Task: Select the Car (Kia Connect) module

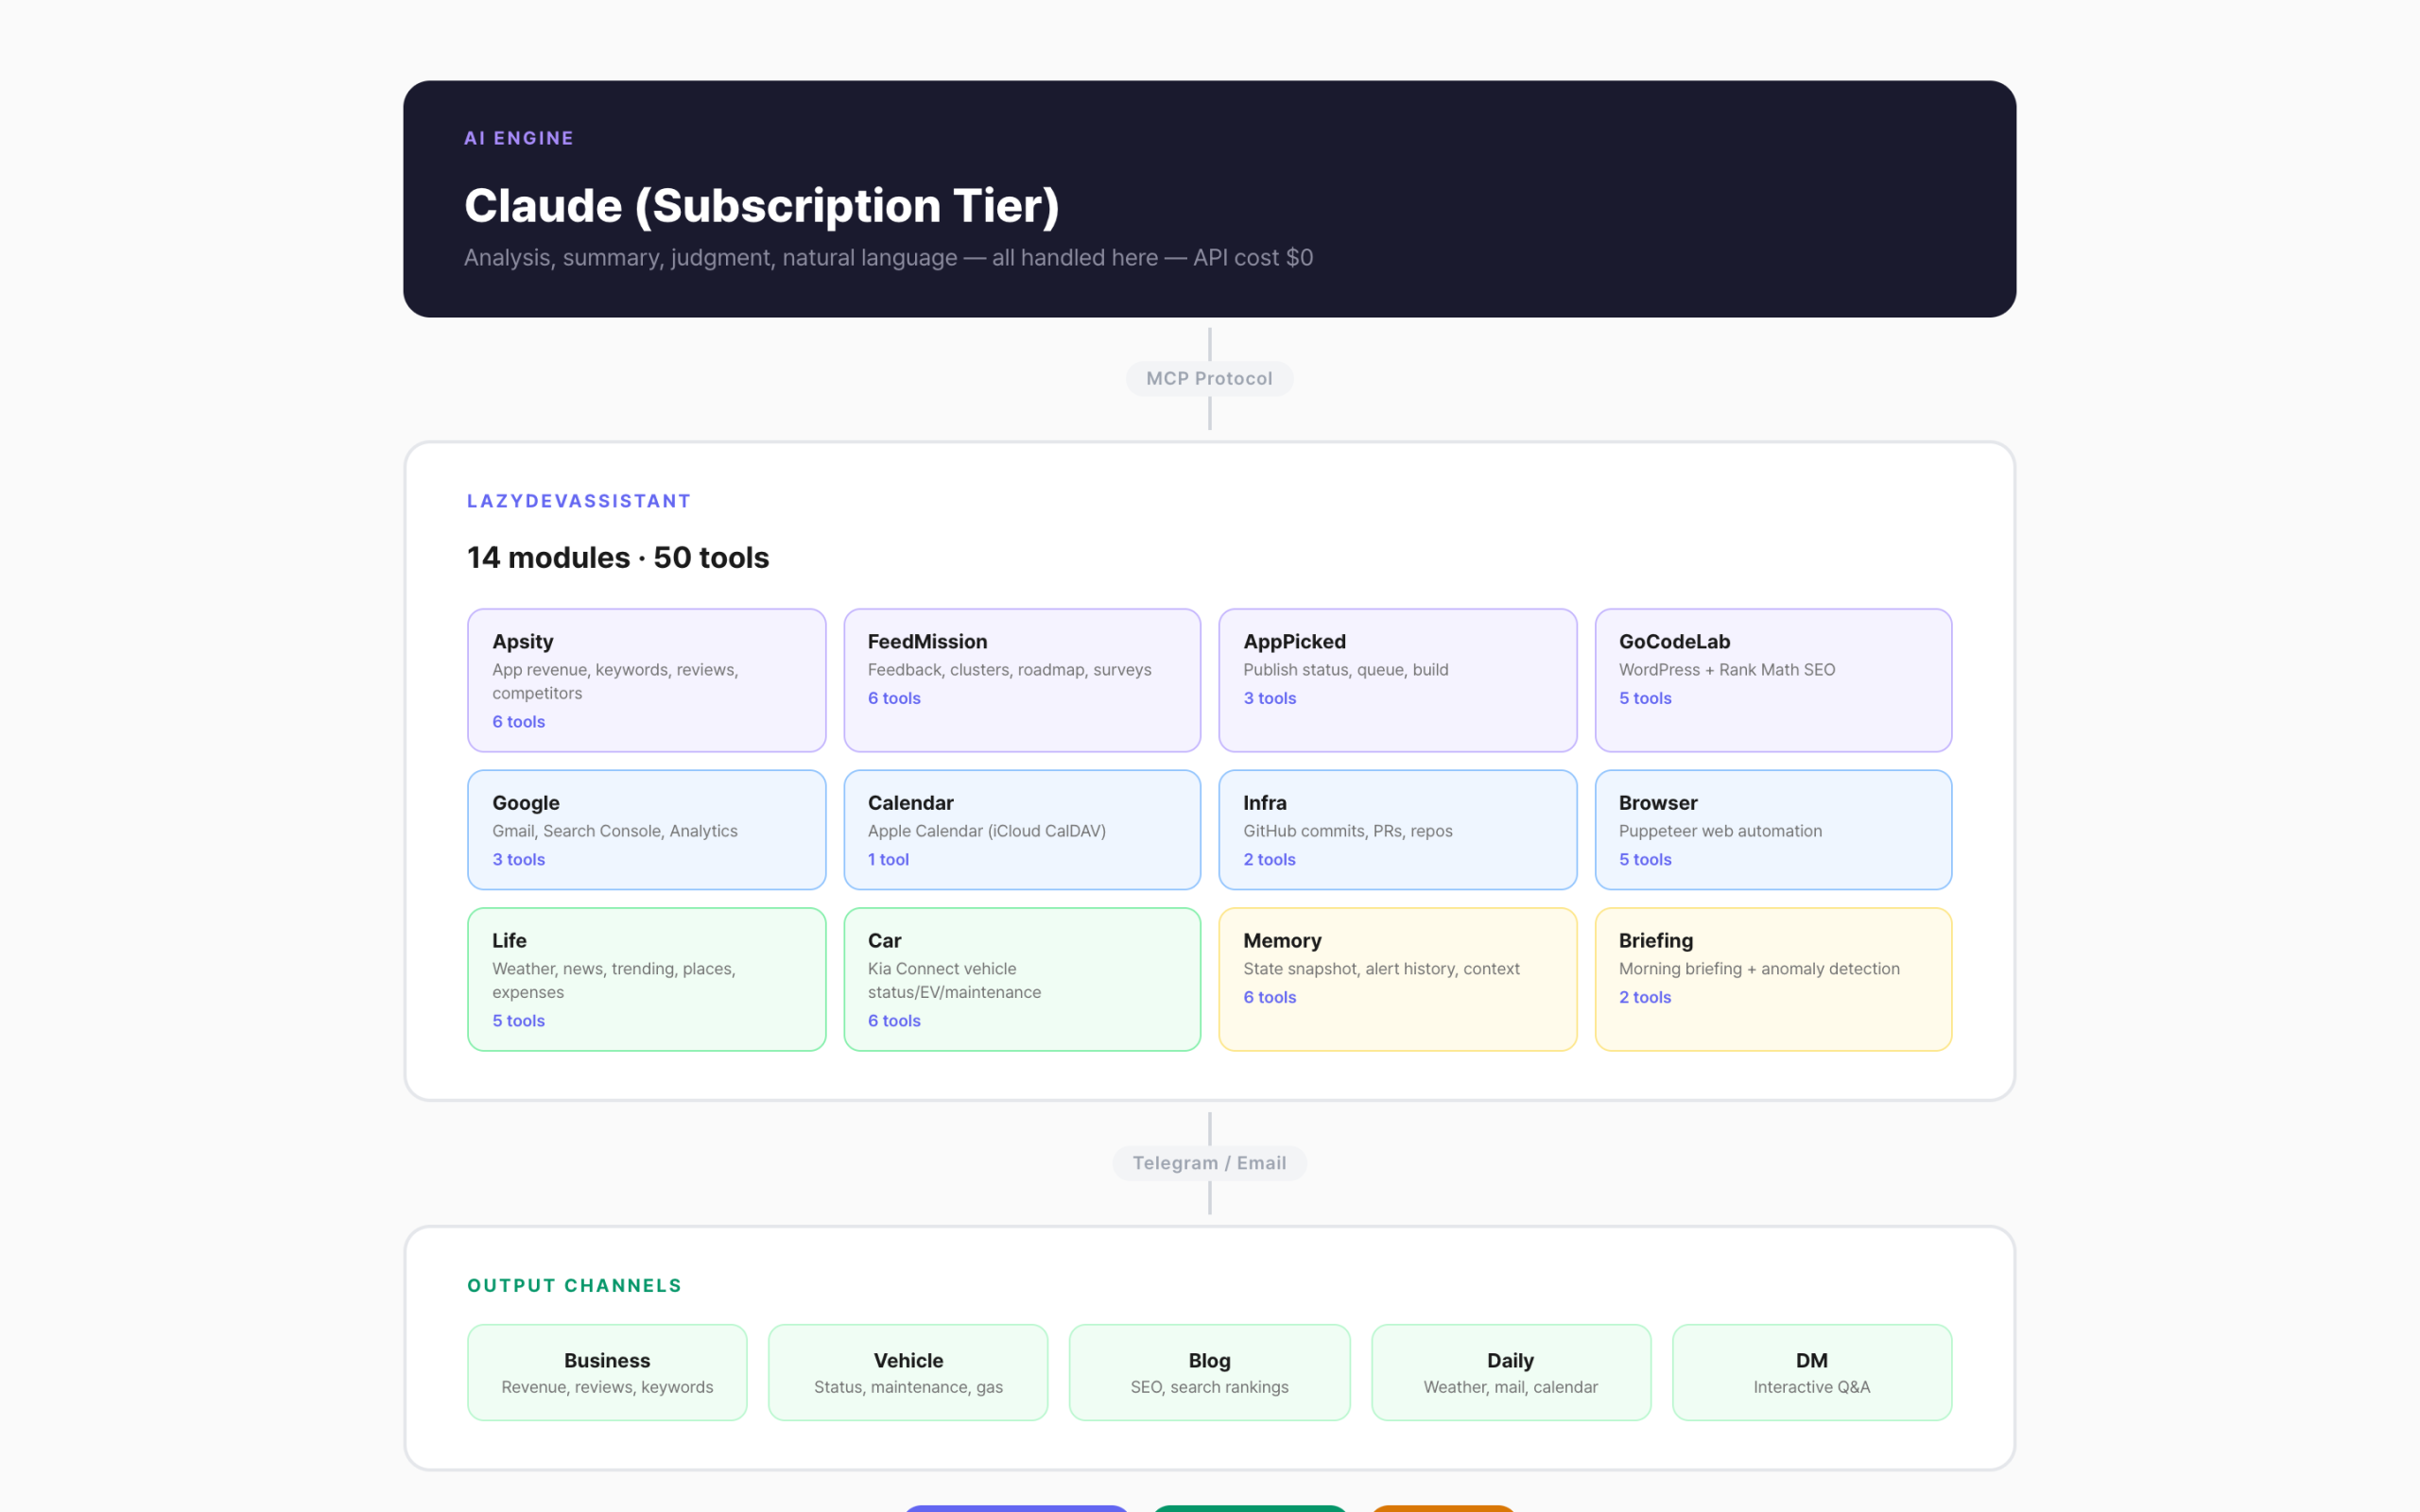Action: pyautogui.click(x=1022, y=978)
